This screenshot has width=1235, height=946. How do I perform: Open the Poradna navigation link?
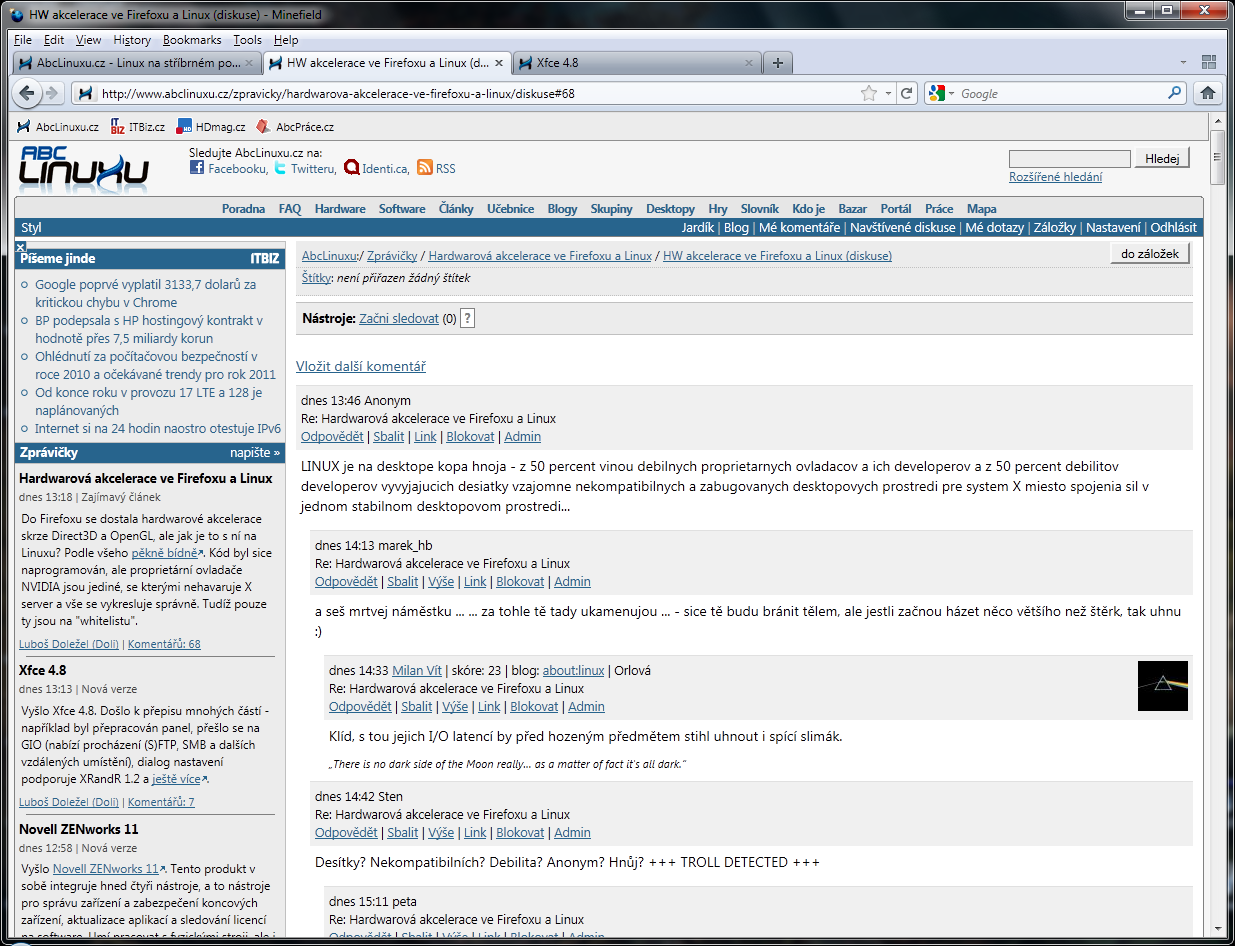[243, 209]
